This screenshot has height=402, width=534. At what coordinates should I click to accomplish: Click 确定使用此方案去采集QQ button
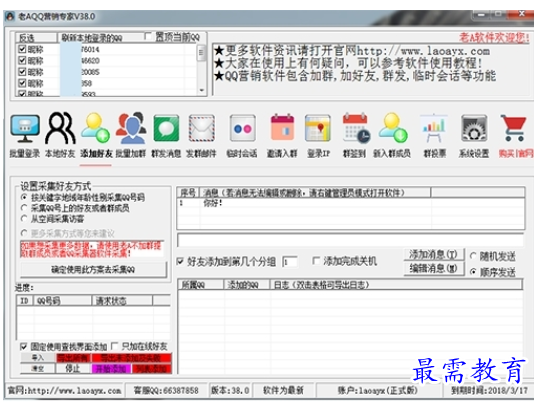coord(93,270)
